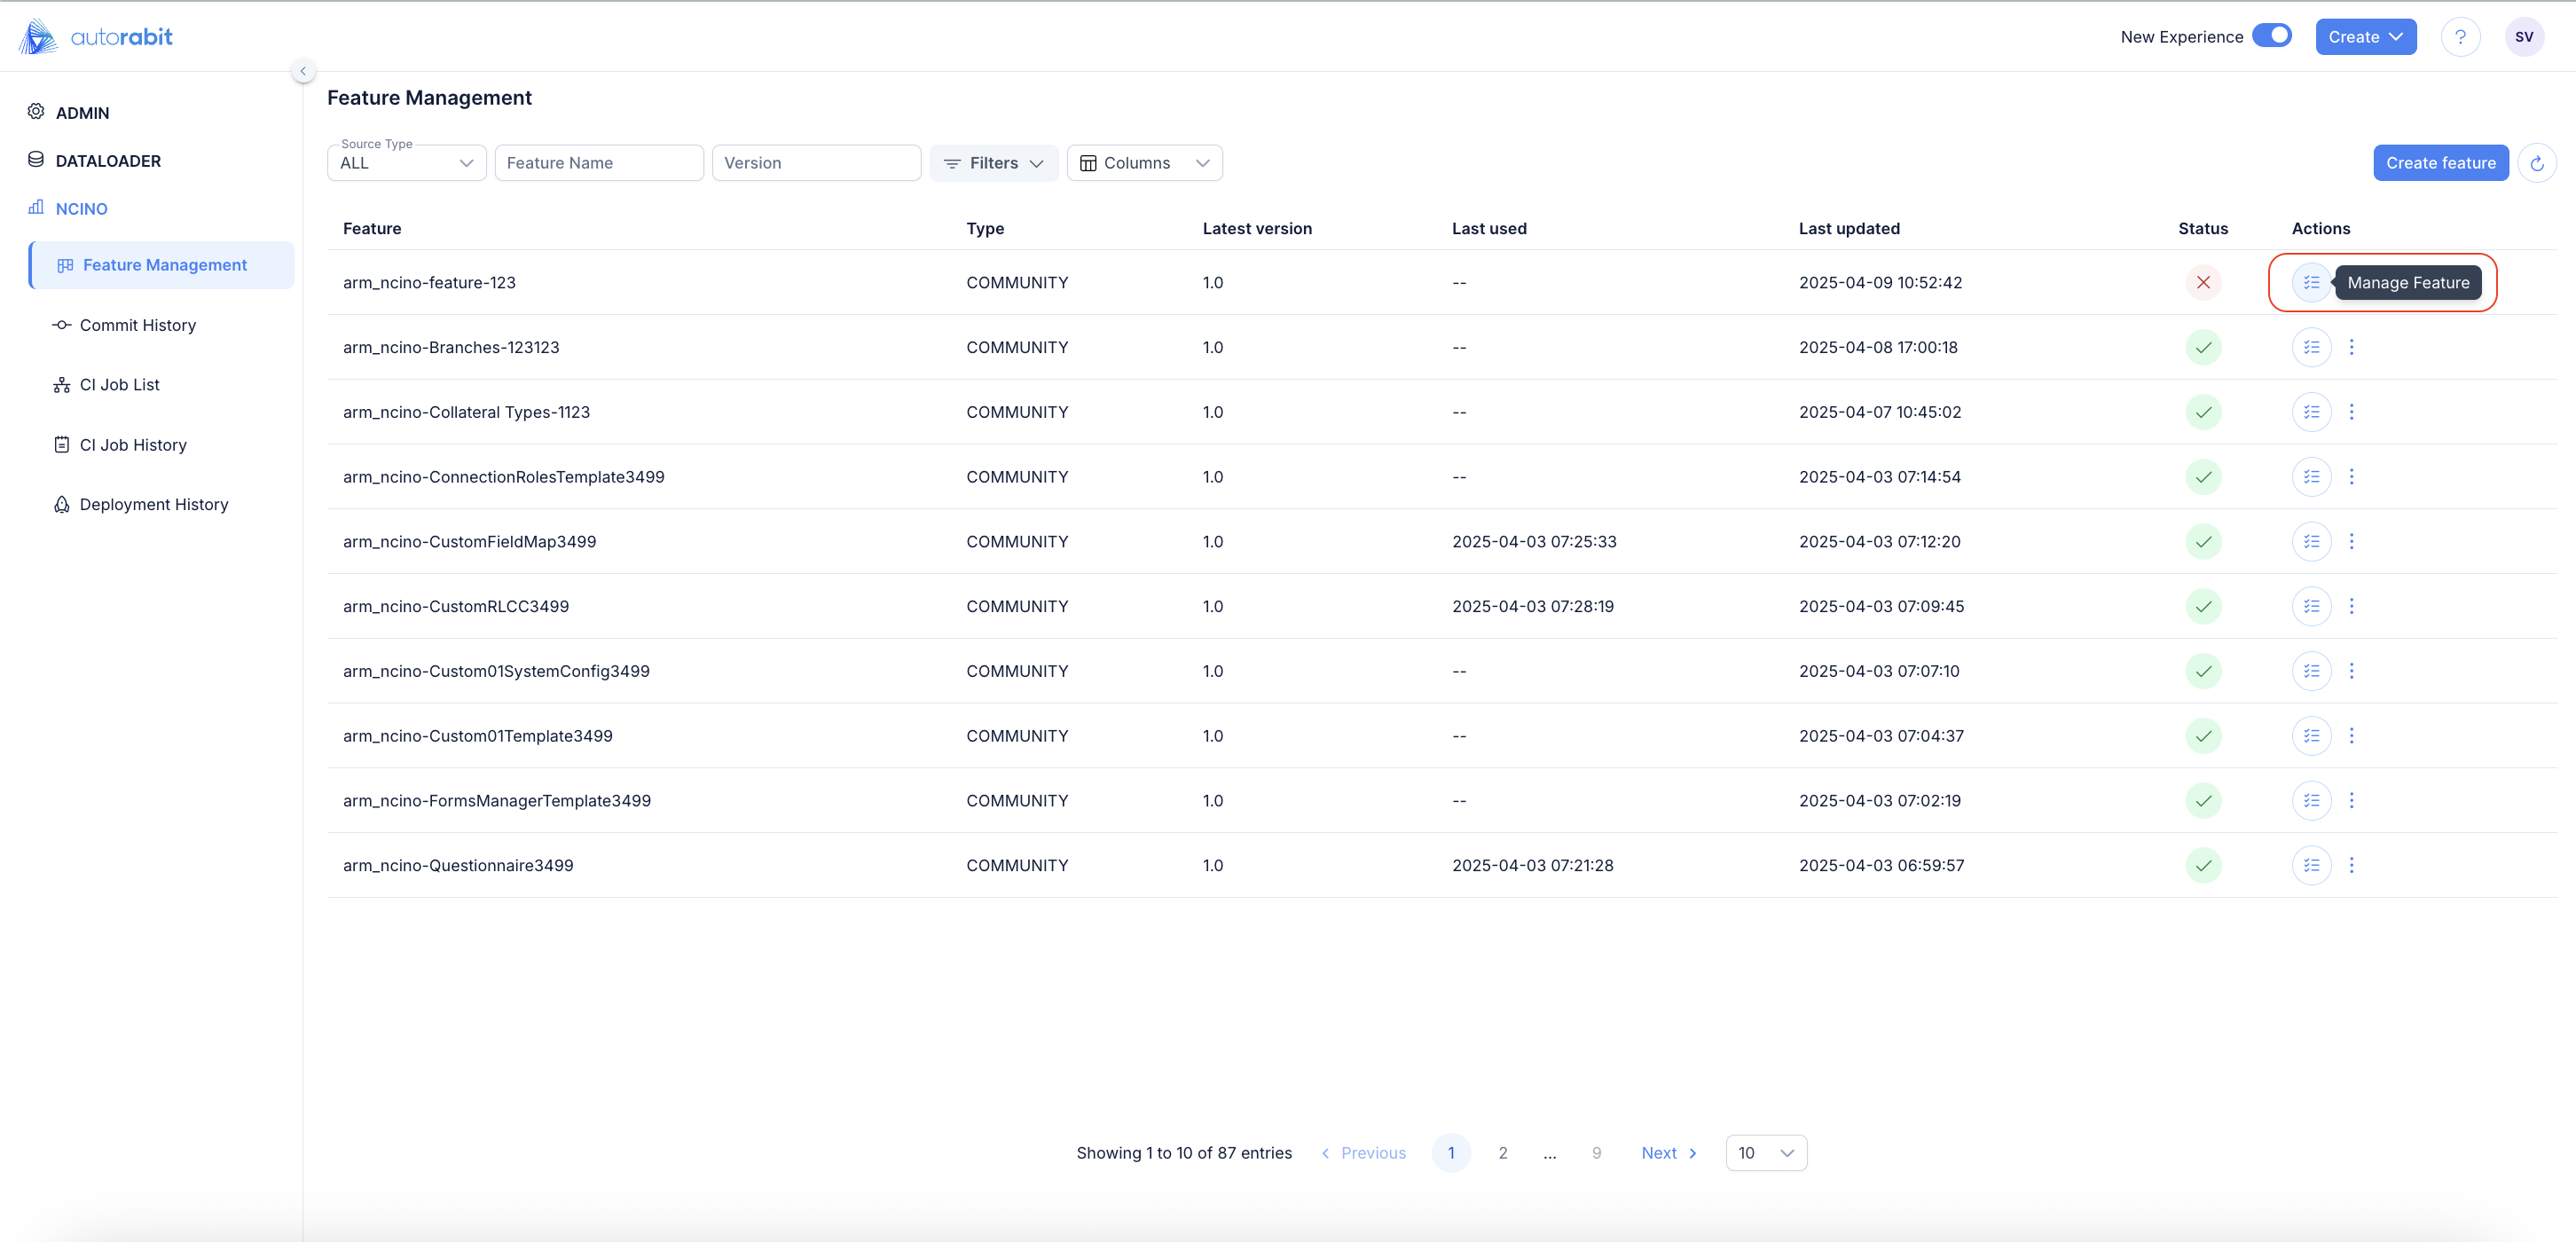Image resolution: width=2576 pixels, height=1242 pixels.
Task: Open more options for arm_ncino-Questionnaire3499 row
Action: [x=2351, y=865]
